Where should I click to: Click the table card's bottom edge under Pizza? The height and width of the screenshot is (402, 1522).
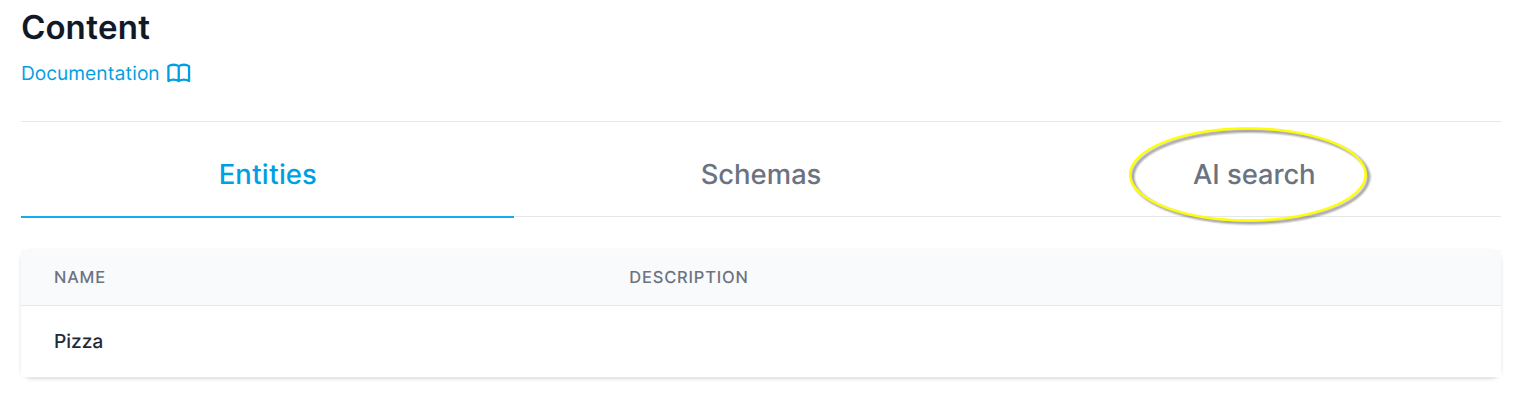point(761,377)
